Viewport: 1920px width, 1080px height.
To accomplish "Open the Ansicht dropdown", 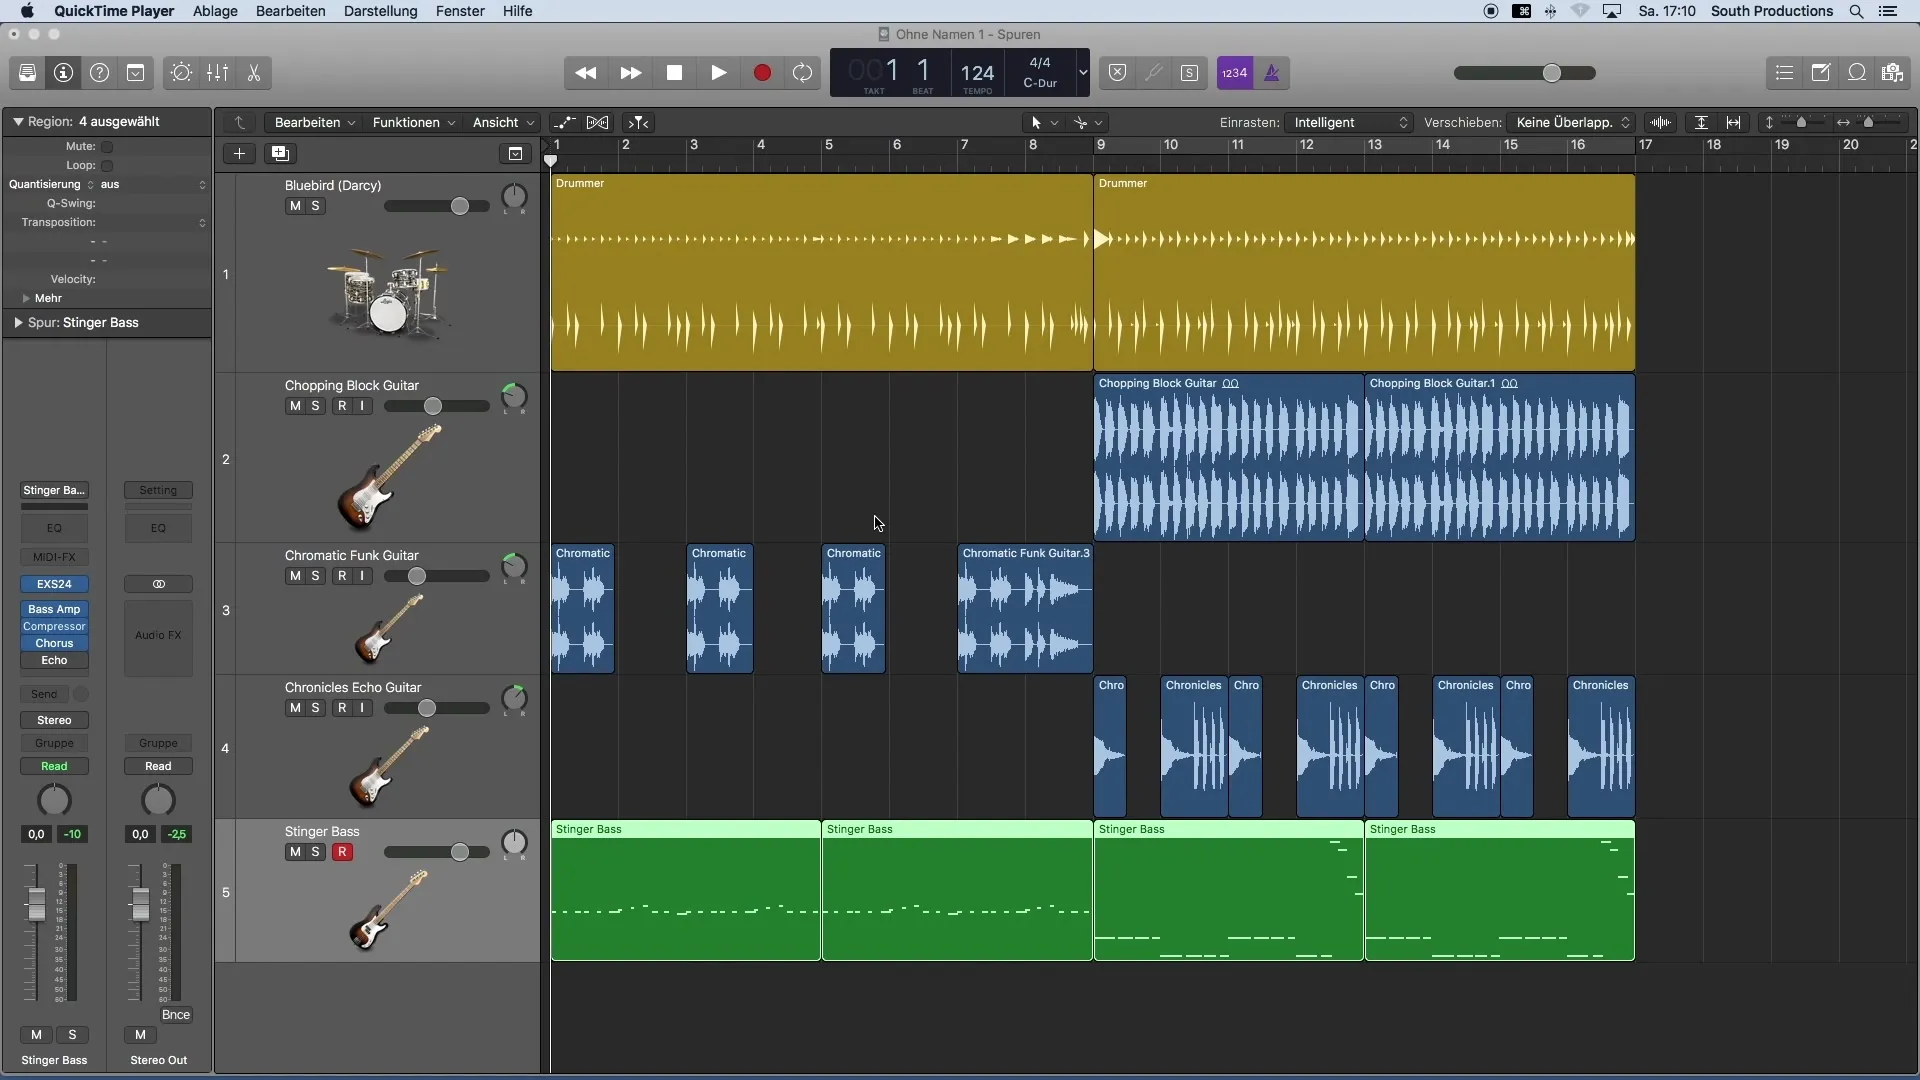I will click(x=503, y=122).
